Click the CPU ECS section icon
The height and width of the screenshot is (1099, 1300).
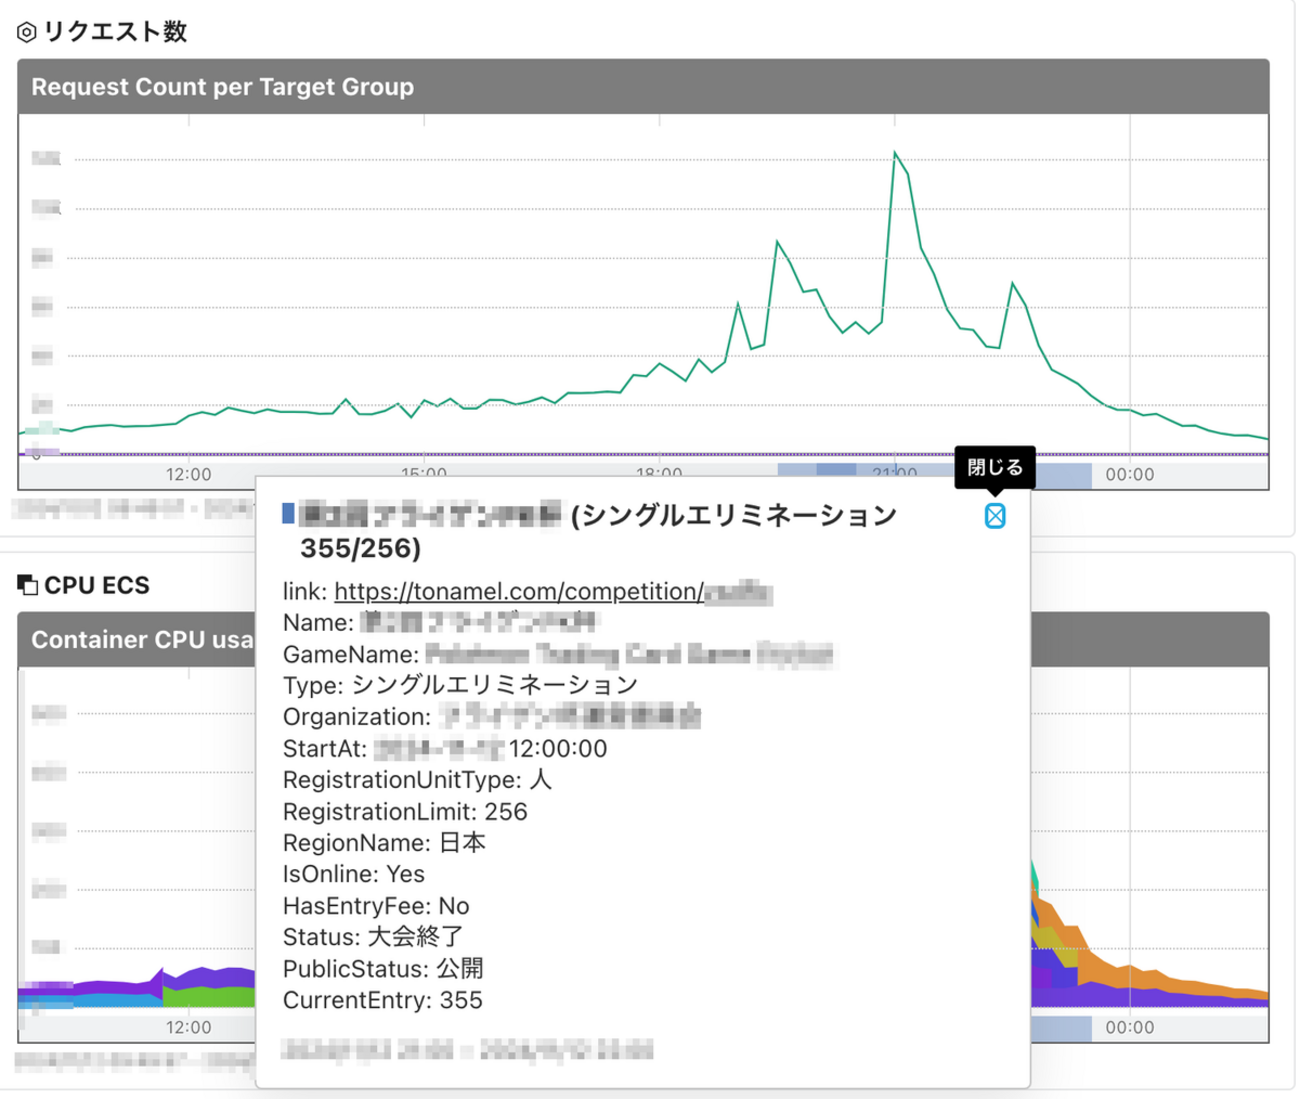27,585
